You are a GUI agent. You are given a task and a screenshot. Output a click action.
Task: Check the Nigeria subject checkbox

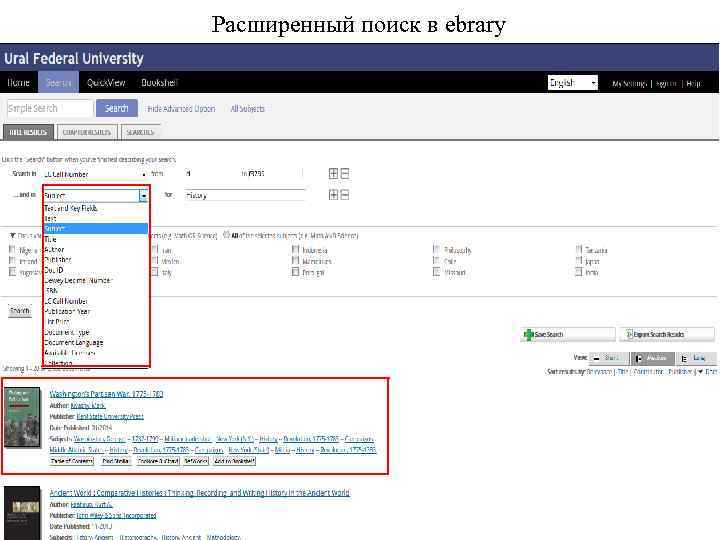pyautogui.click(x=12, y=249)
